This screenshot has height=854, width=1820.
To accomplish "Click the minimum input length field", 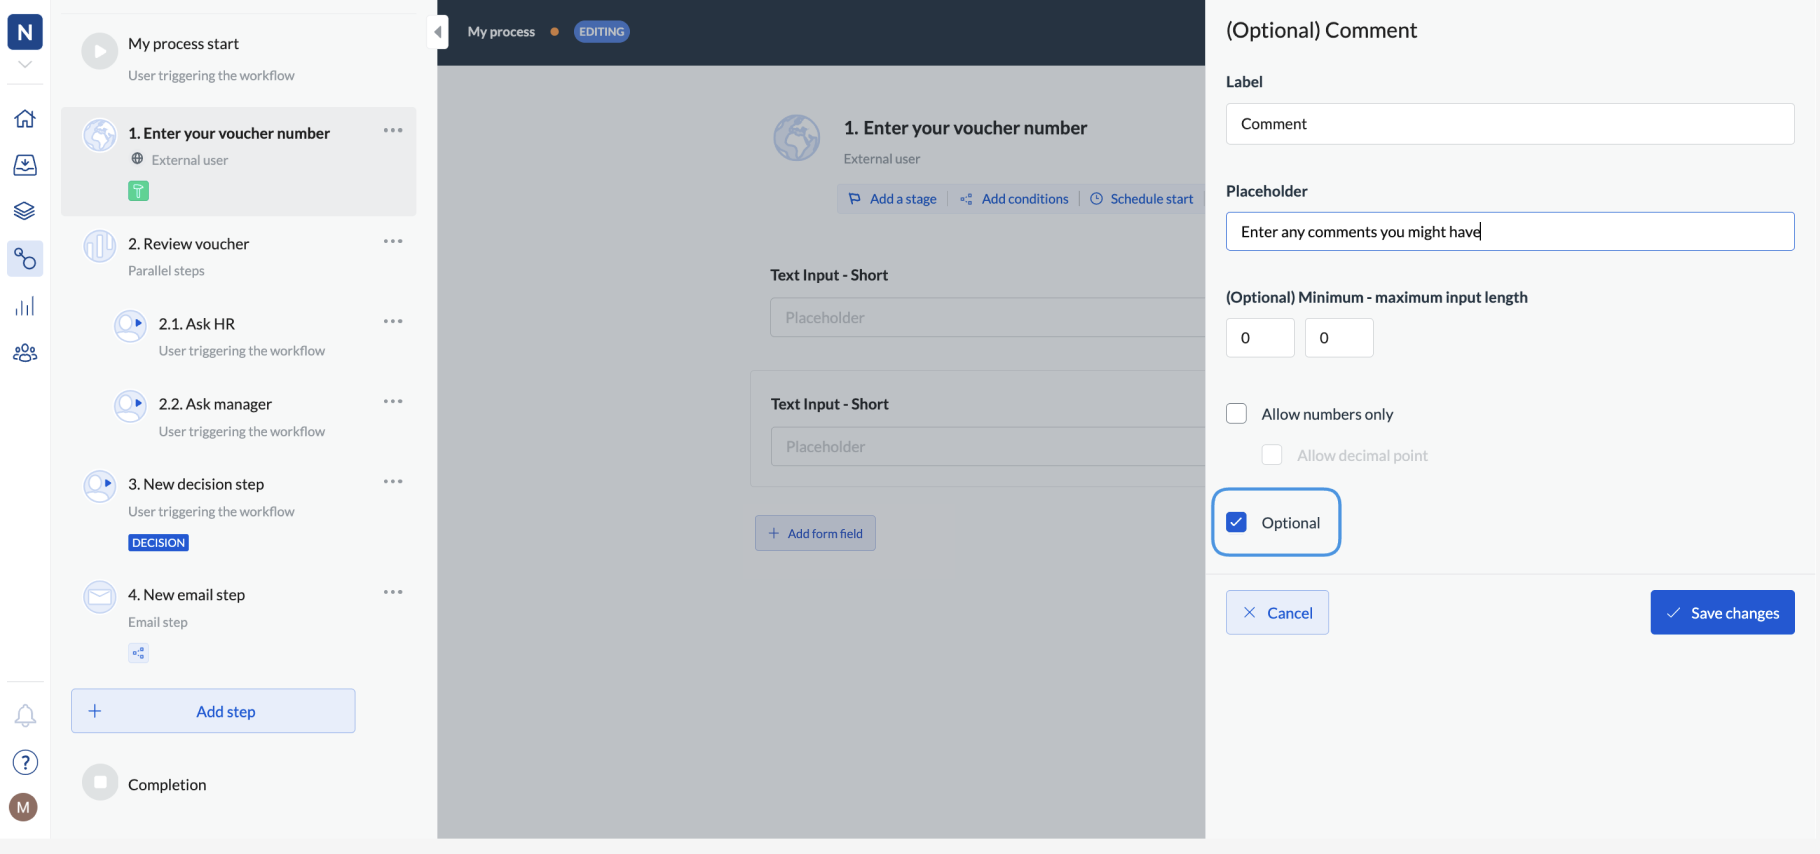I will pos(1260,338).
